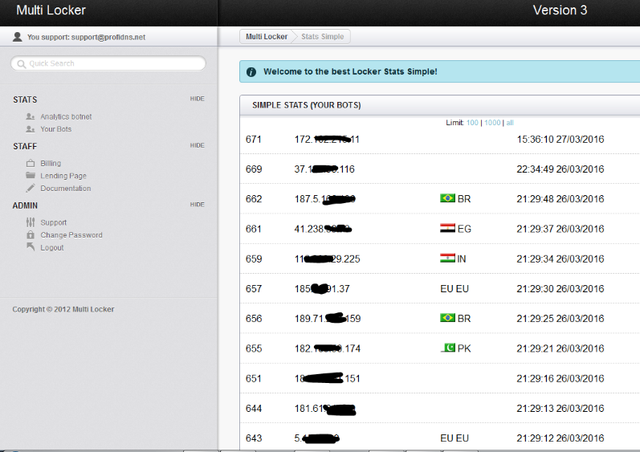The width and height of the screenshot is (640, 452).
Task: Click bot ID 671
Action: tap(253, 139)
